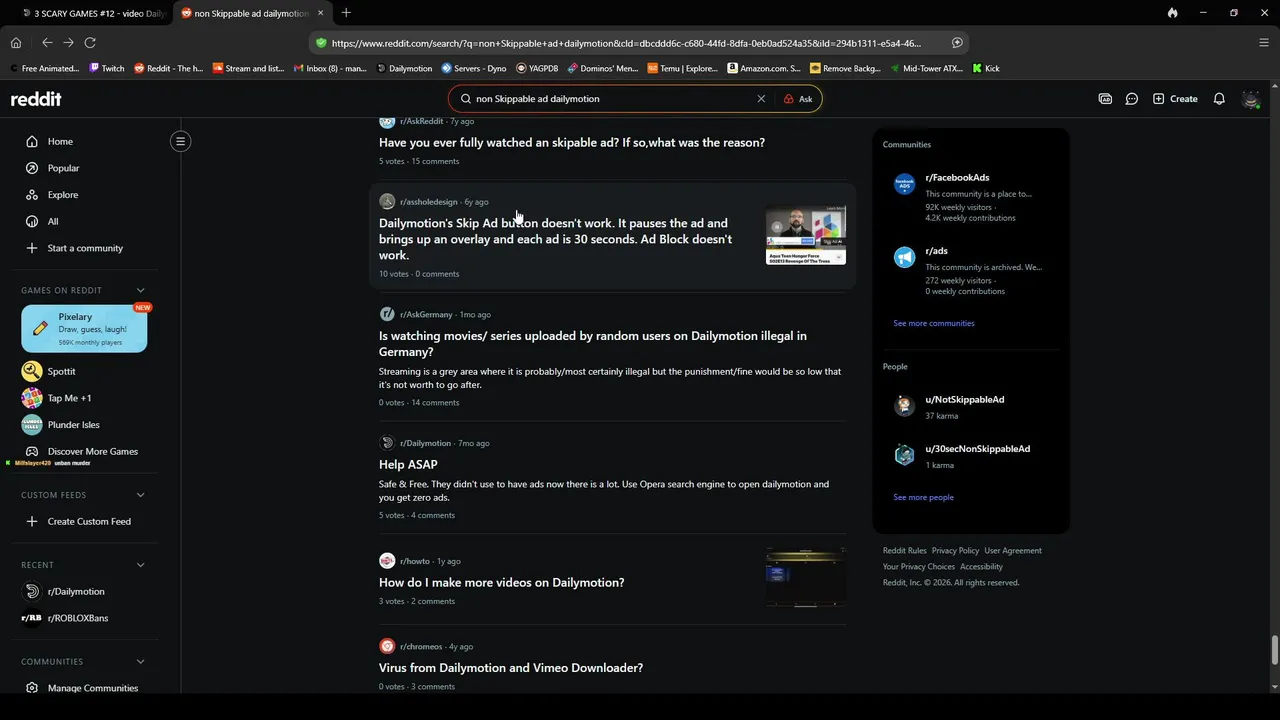Open the user avatar menu

tap(1251, 99)
